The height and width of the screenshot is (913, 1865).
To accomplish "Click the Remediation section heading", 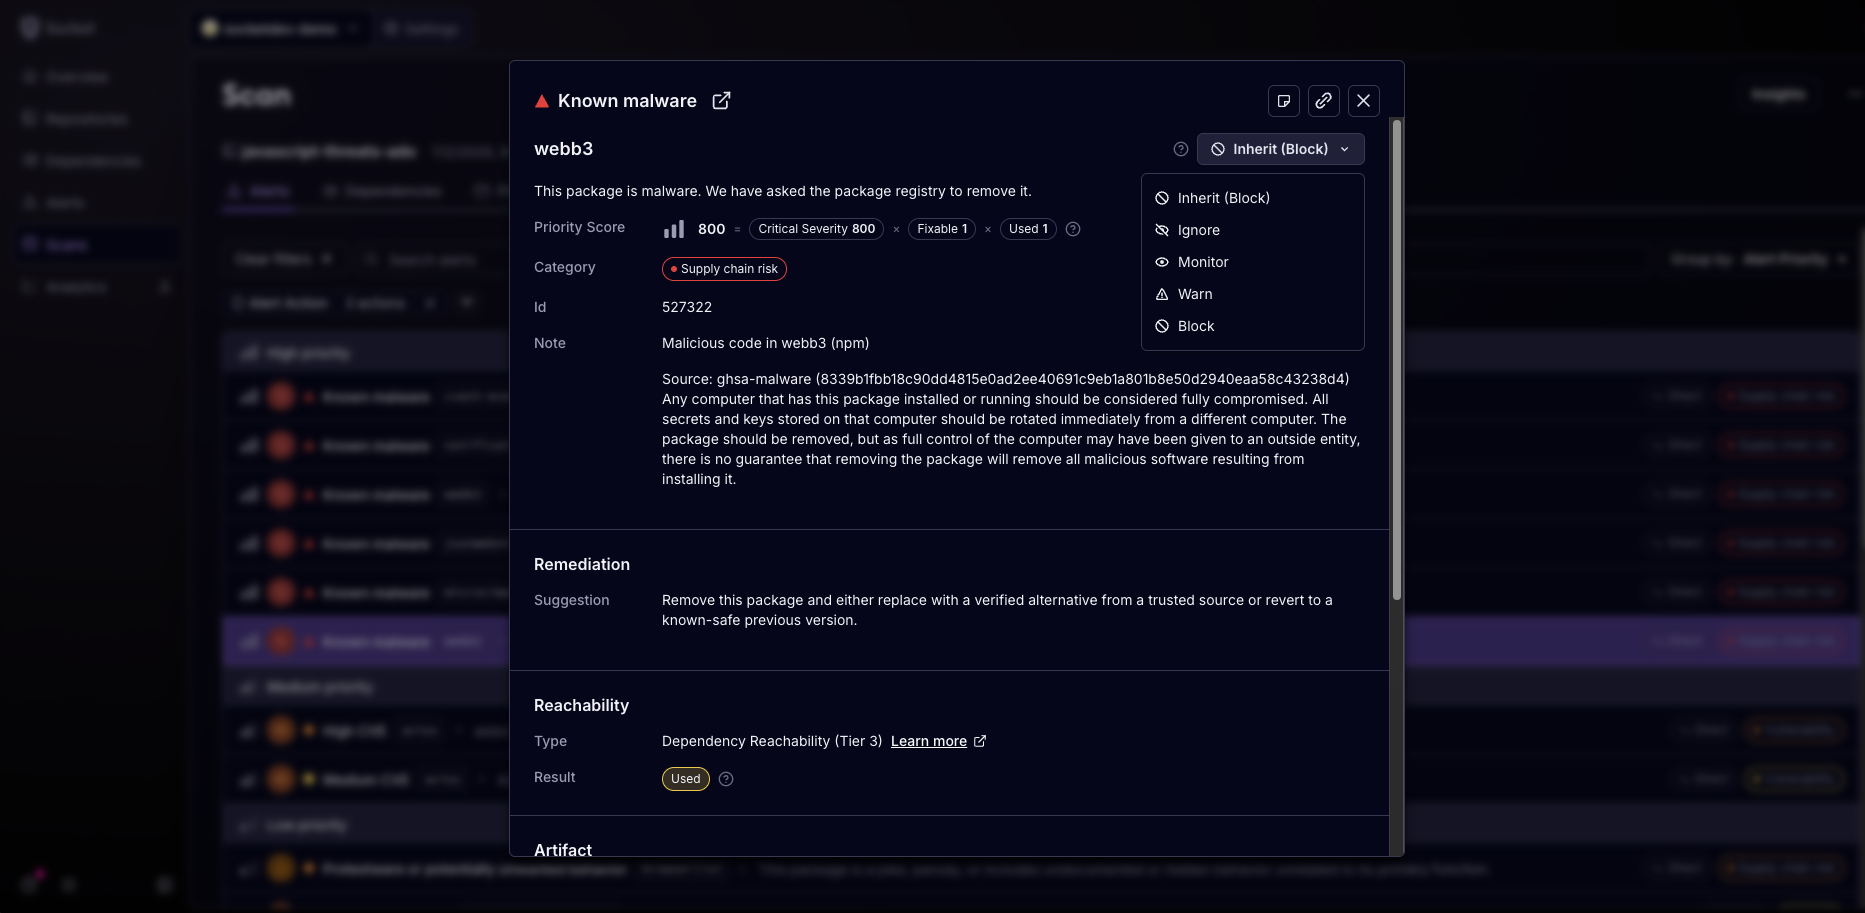I will pyautogui.click(x=582, y=565).
